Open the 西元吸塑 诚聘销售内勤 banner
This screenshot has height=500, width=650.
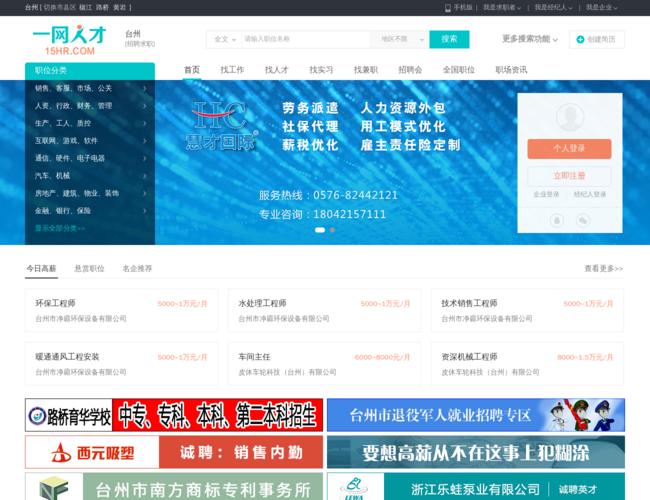click(174, 452)
